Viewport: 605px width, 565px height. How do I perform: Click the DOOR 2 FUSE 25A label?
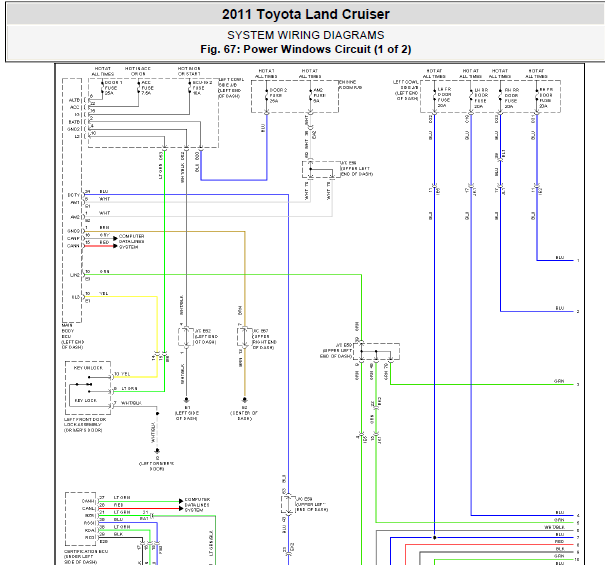pyautogui.click(x=278, y=95)
